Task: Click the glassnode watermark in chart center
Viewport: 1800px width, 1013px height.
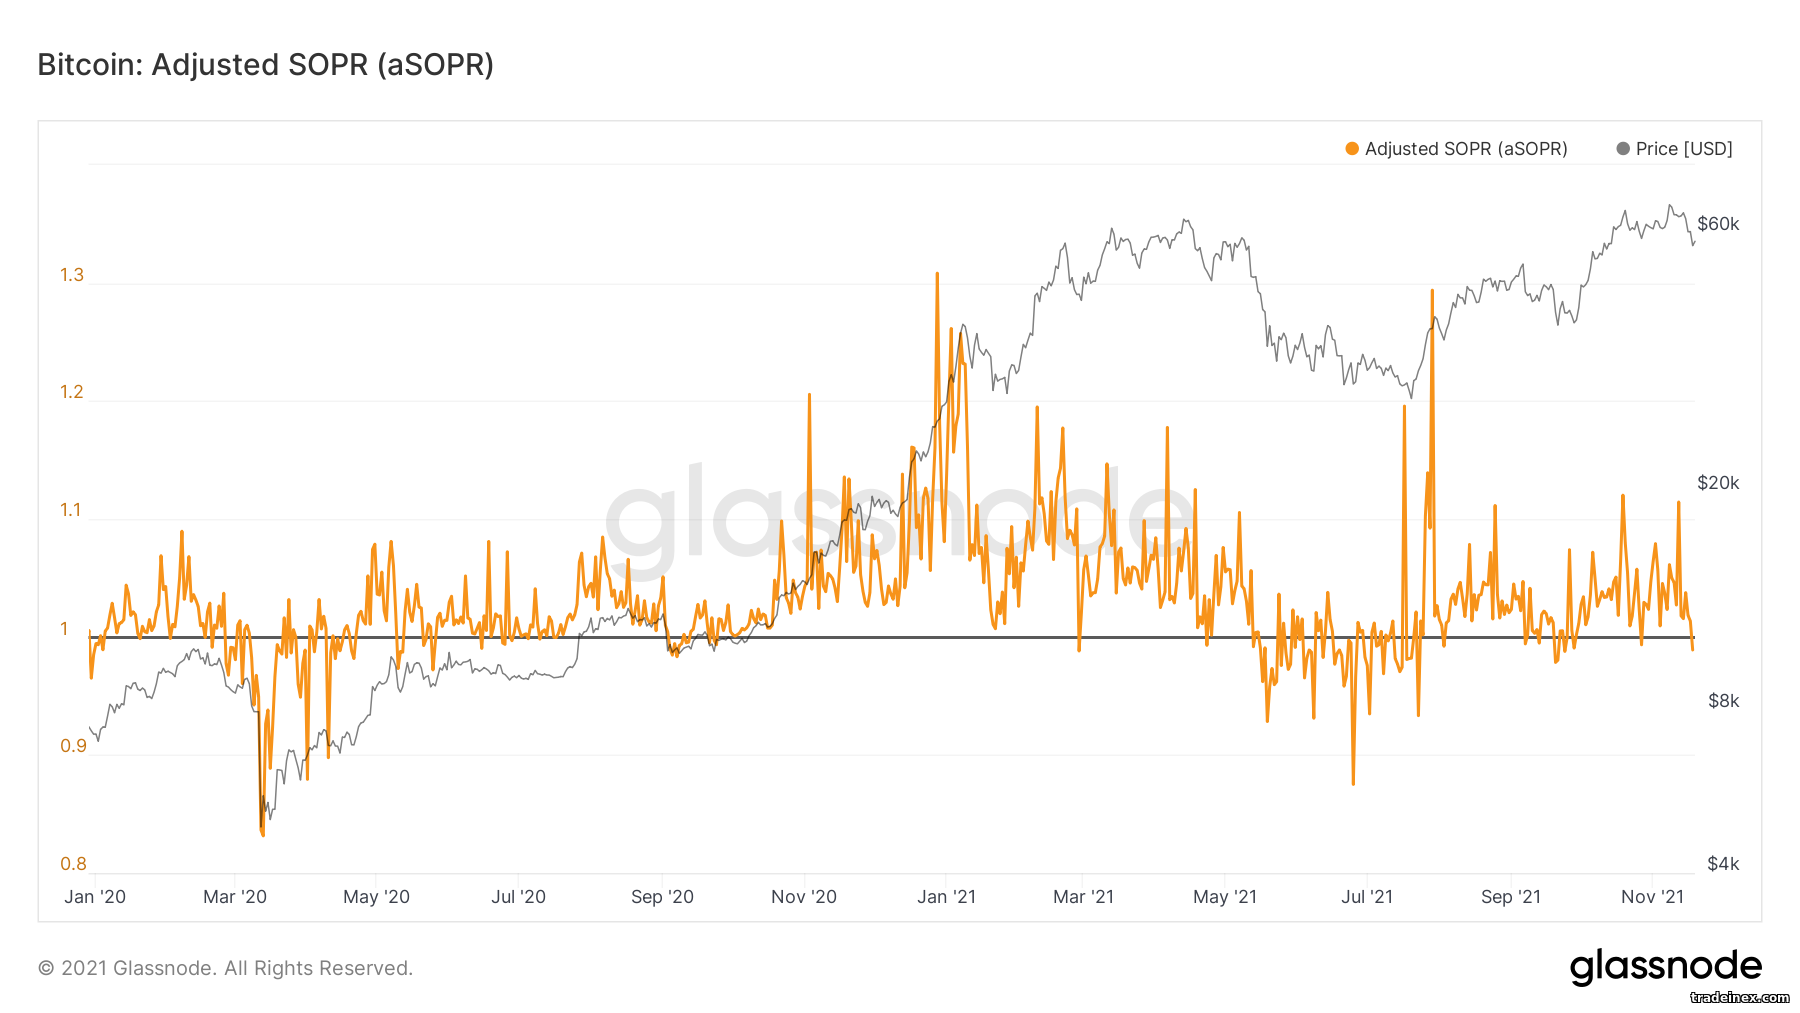Action: point(900,517)
